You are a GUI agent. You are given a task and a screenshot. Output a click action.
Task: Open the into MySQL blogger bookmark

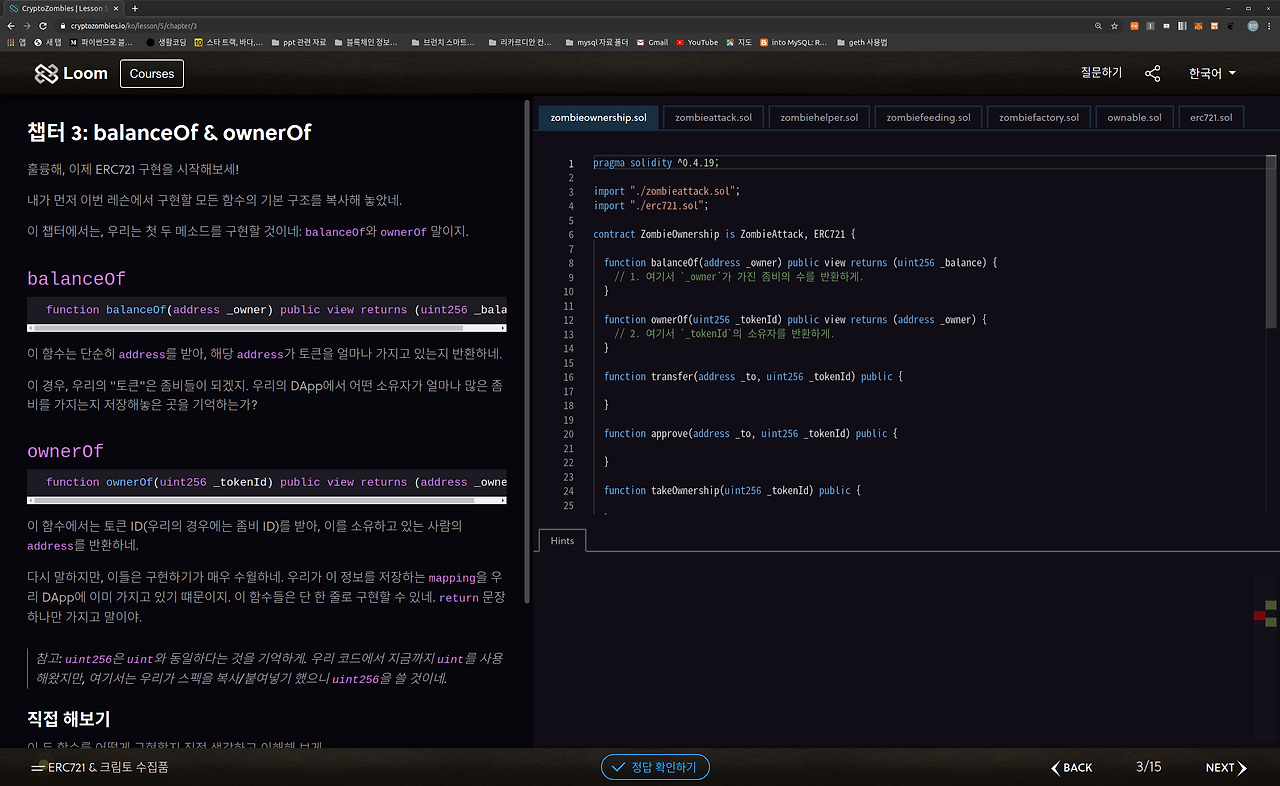[794, 42]
